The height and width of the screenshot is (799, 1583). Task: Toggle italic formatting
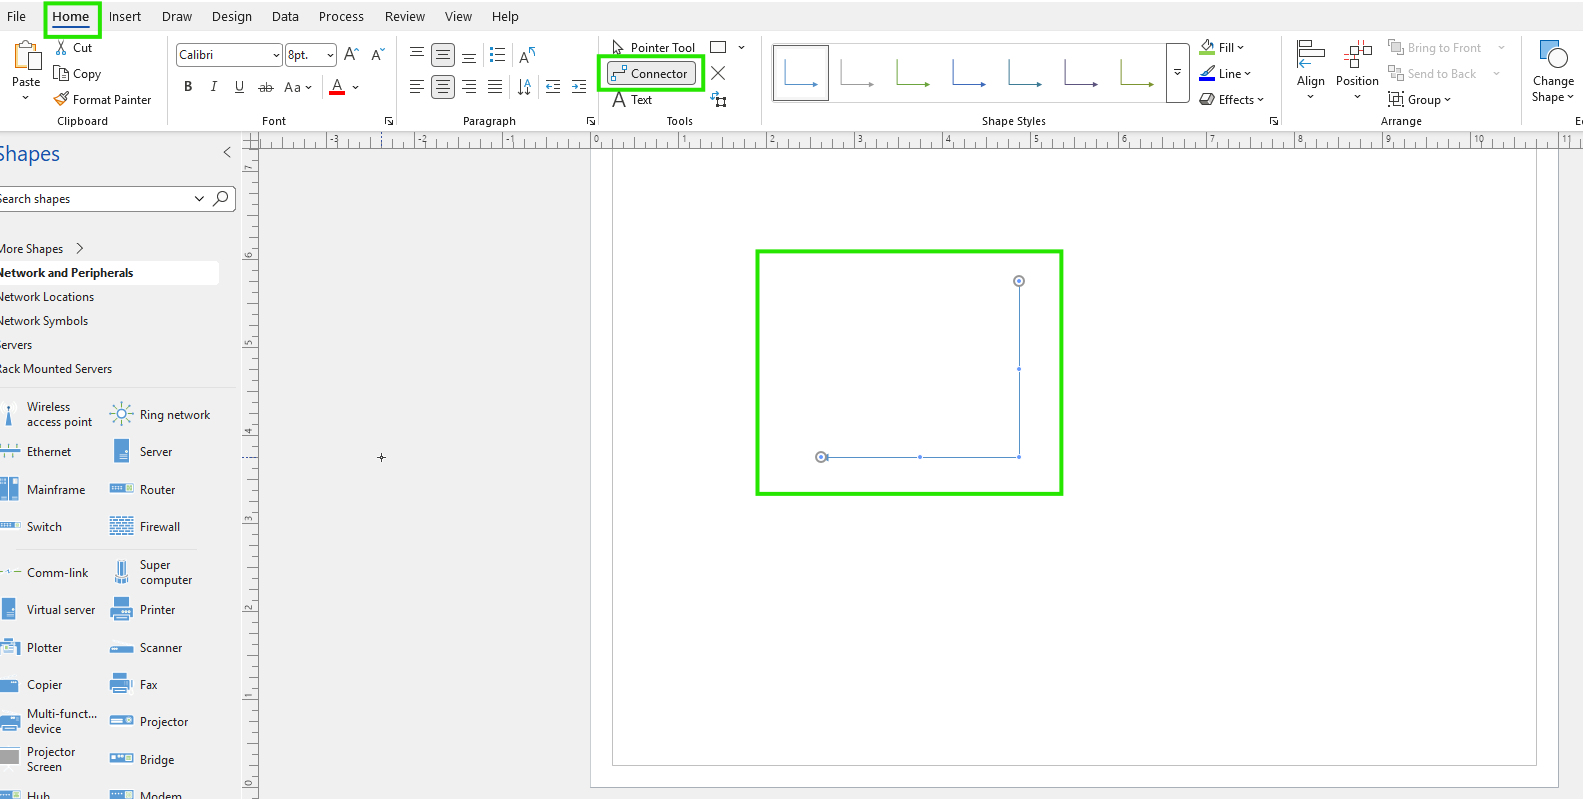tap(213, 87)
